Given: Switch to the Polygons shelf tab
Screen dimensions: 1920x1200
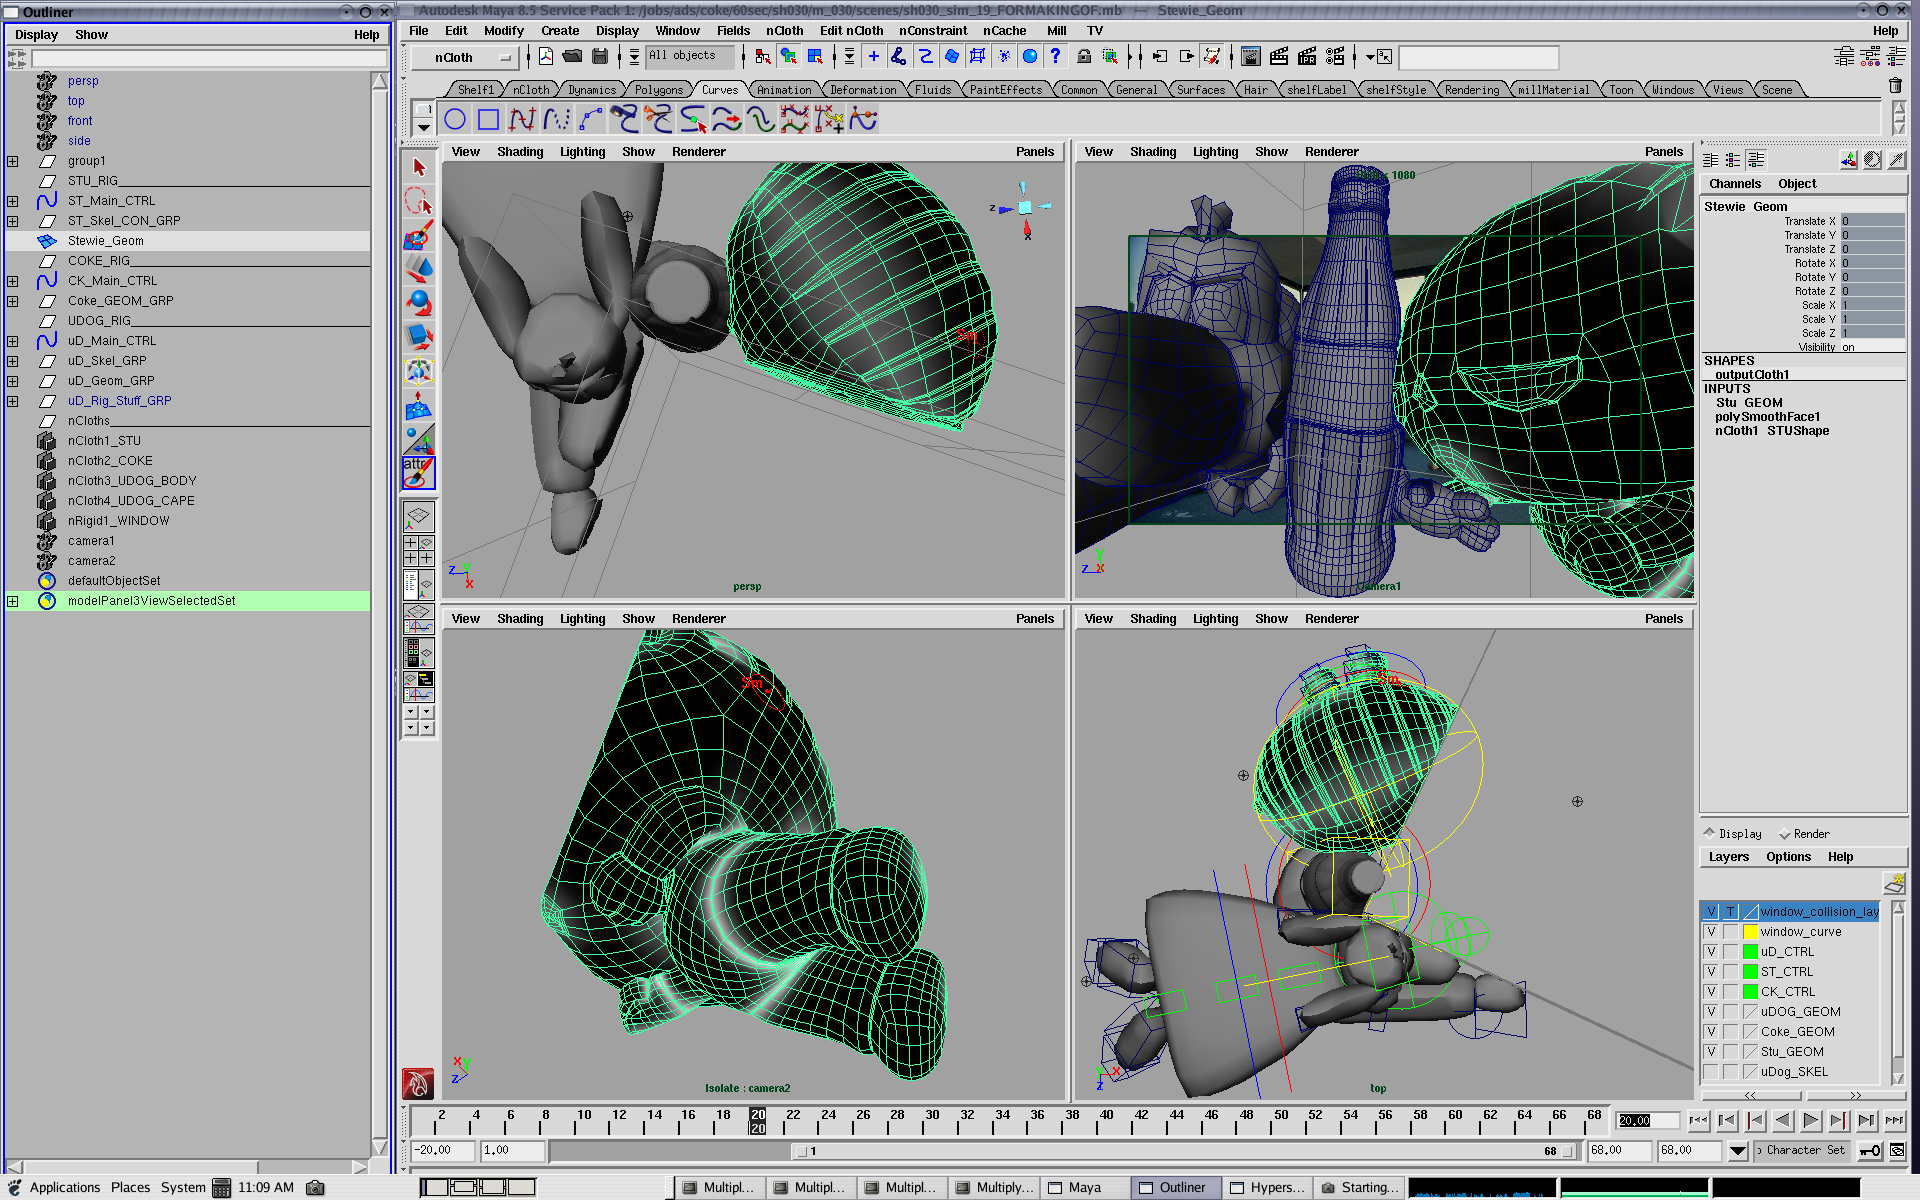Looking at the screenshot, I should coord(659,90).
